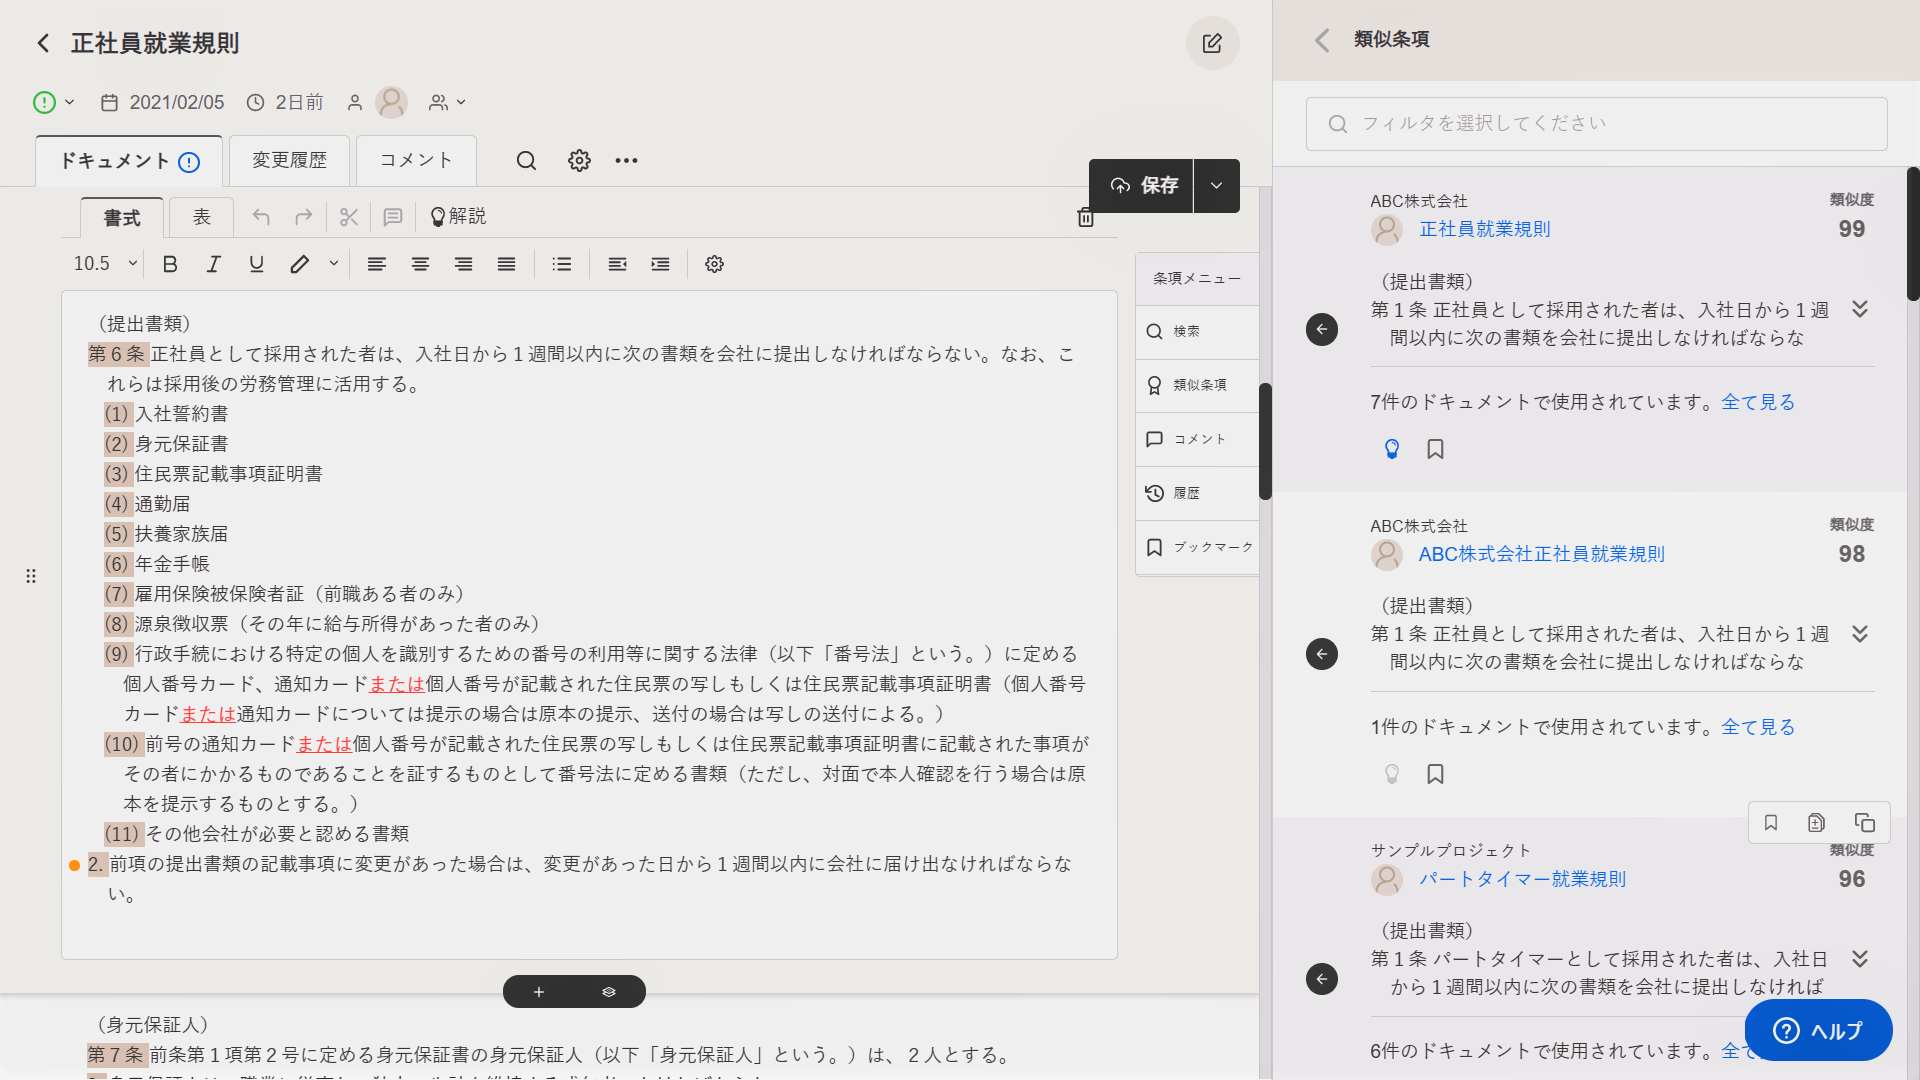Click the 保存 button

coord(1142,186)
